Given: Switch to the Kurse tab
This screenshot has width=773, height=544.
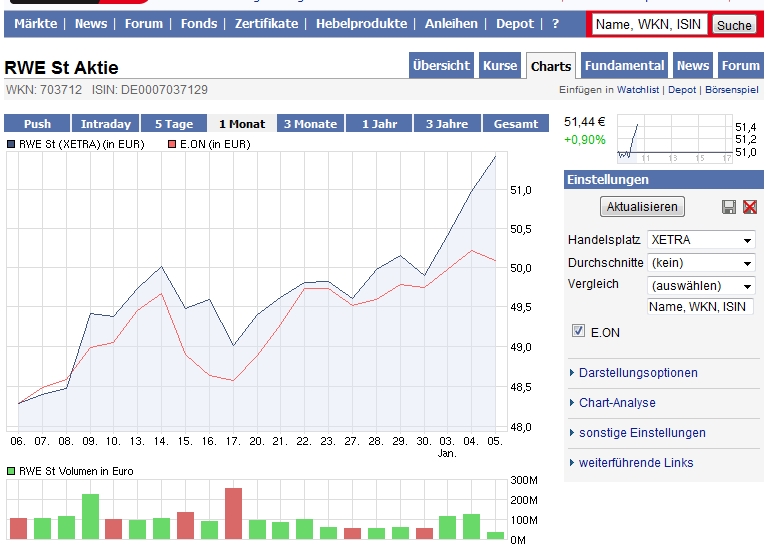Looking at the screenshot, I should [x=500, y=66].
